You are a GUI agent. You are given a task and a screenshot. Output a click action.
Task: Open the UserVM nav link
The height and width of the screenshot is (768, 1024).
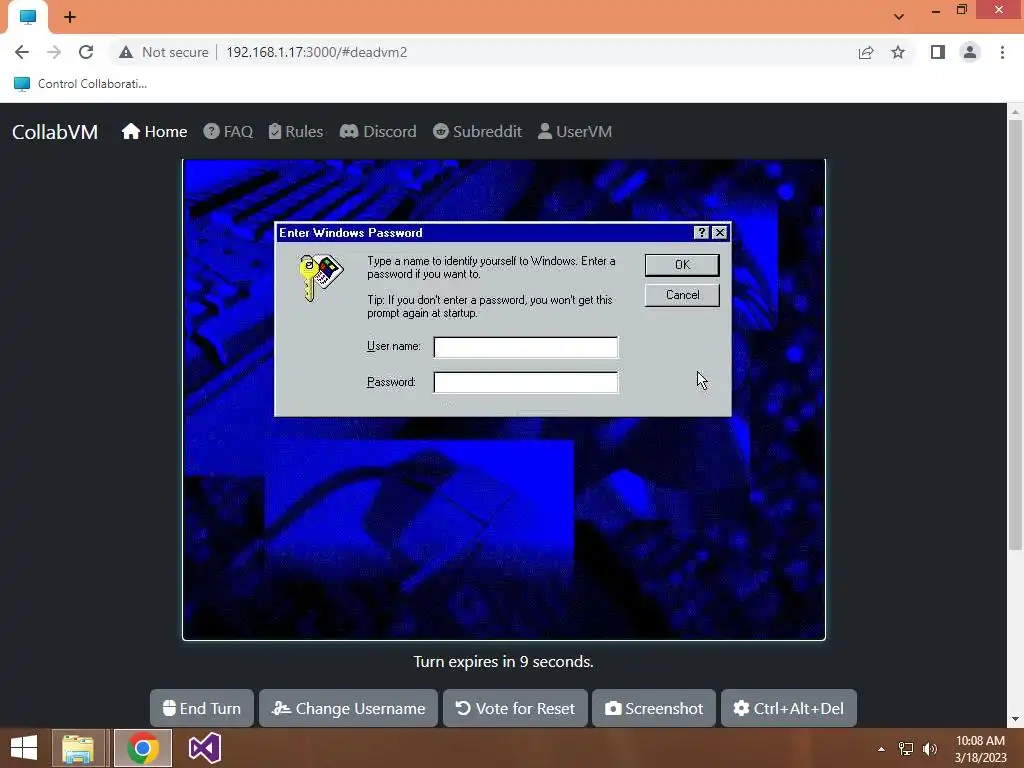(575, 132)
